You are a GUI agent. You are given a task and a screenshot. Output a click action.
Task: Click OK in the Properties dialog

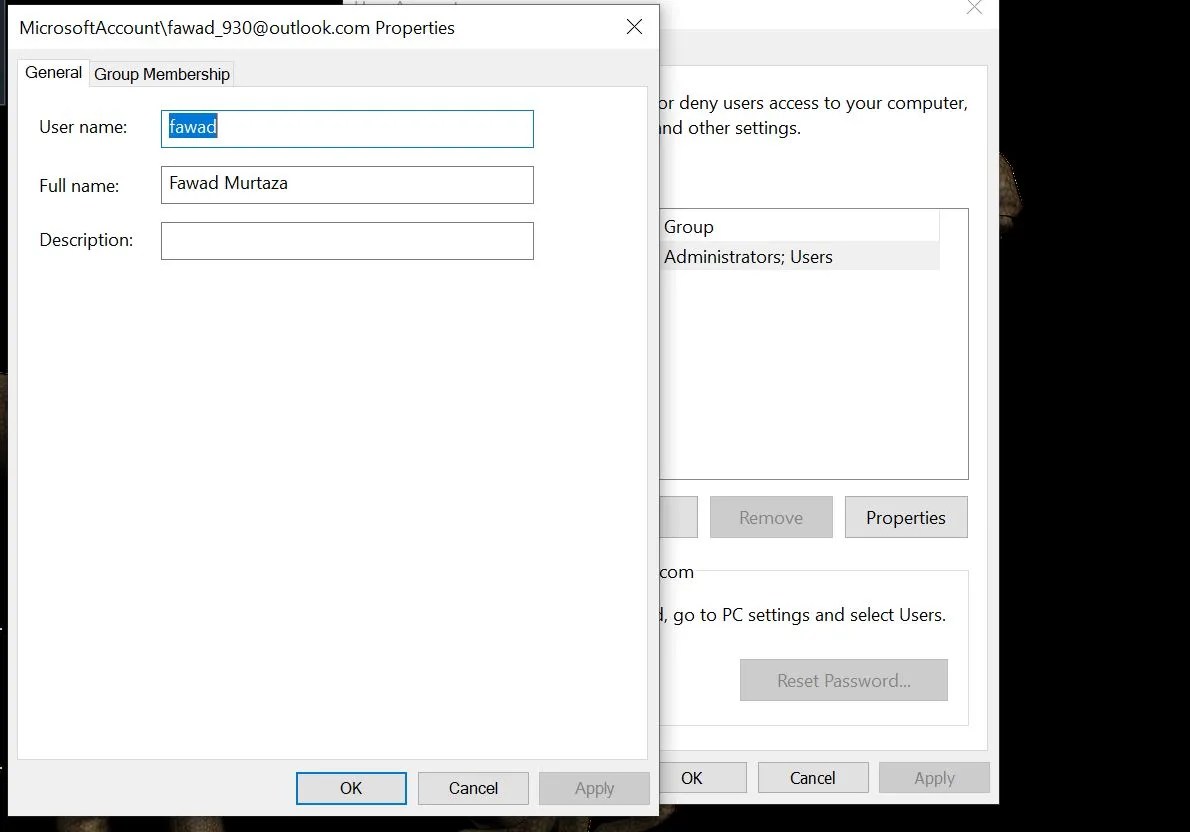350,788
